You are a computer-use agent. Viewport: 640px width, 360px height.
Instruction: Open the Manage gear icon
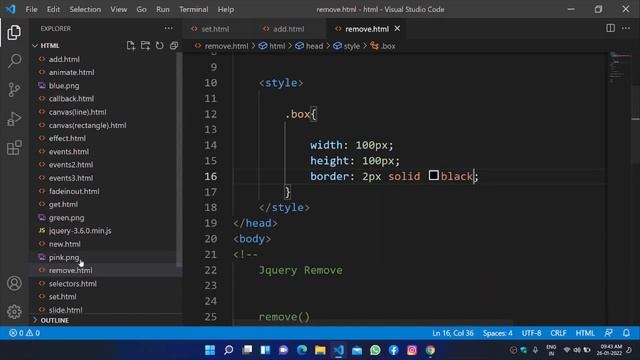pos(14,311)
